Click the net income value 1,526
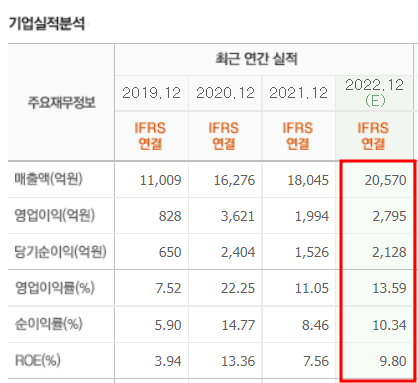The image size is (418, 383). coord(312,252)
